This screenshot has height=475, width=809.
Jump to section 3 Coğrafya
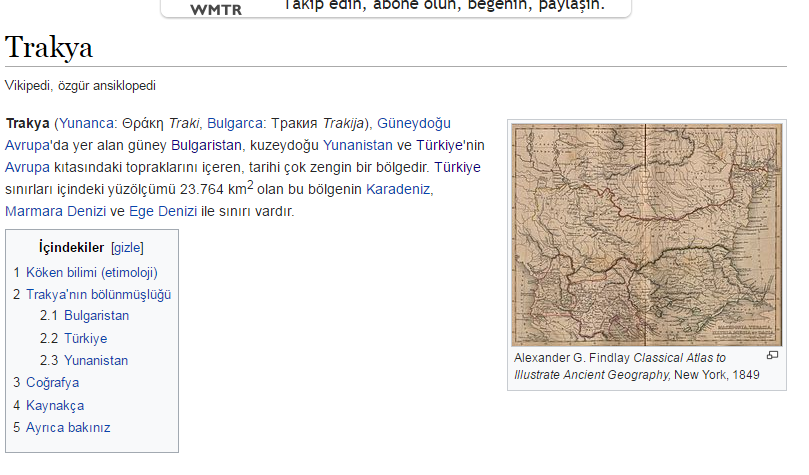[46, 383]
